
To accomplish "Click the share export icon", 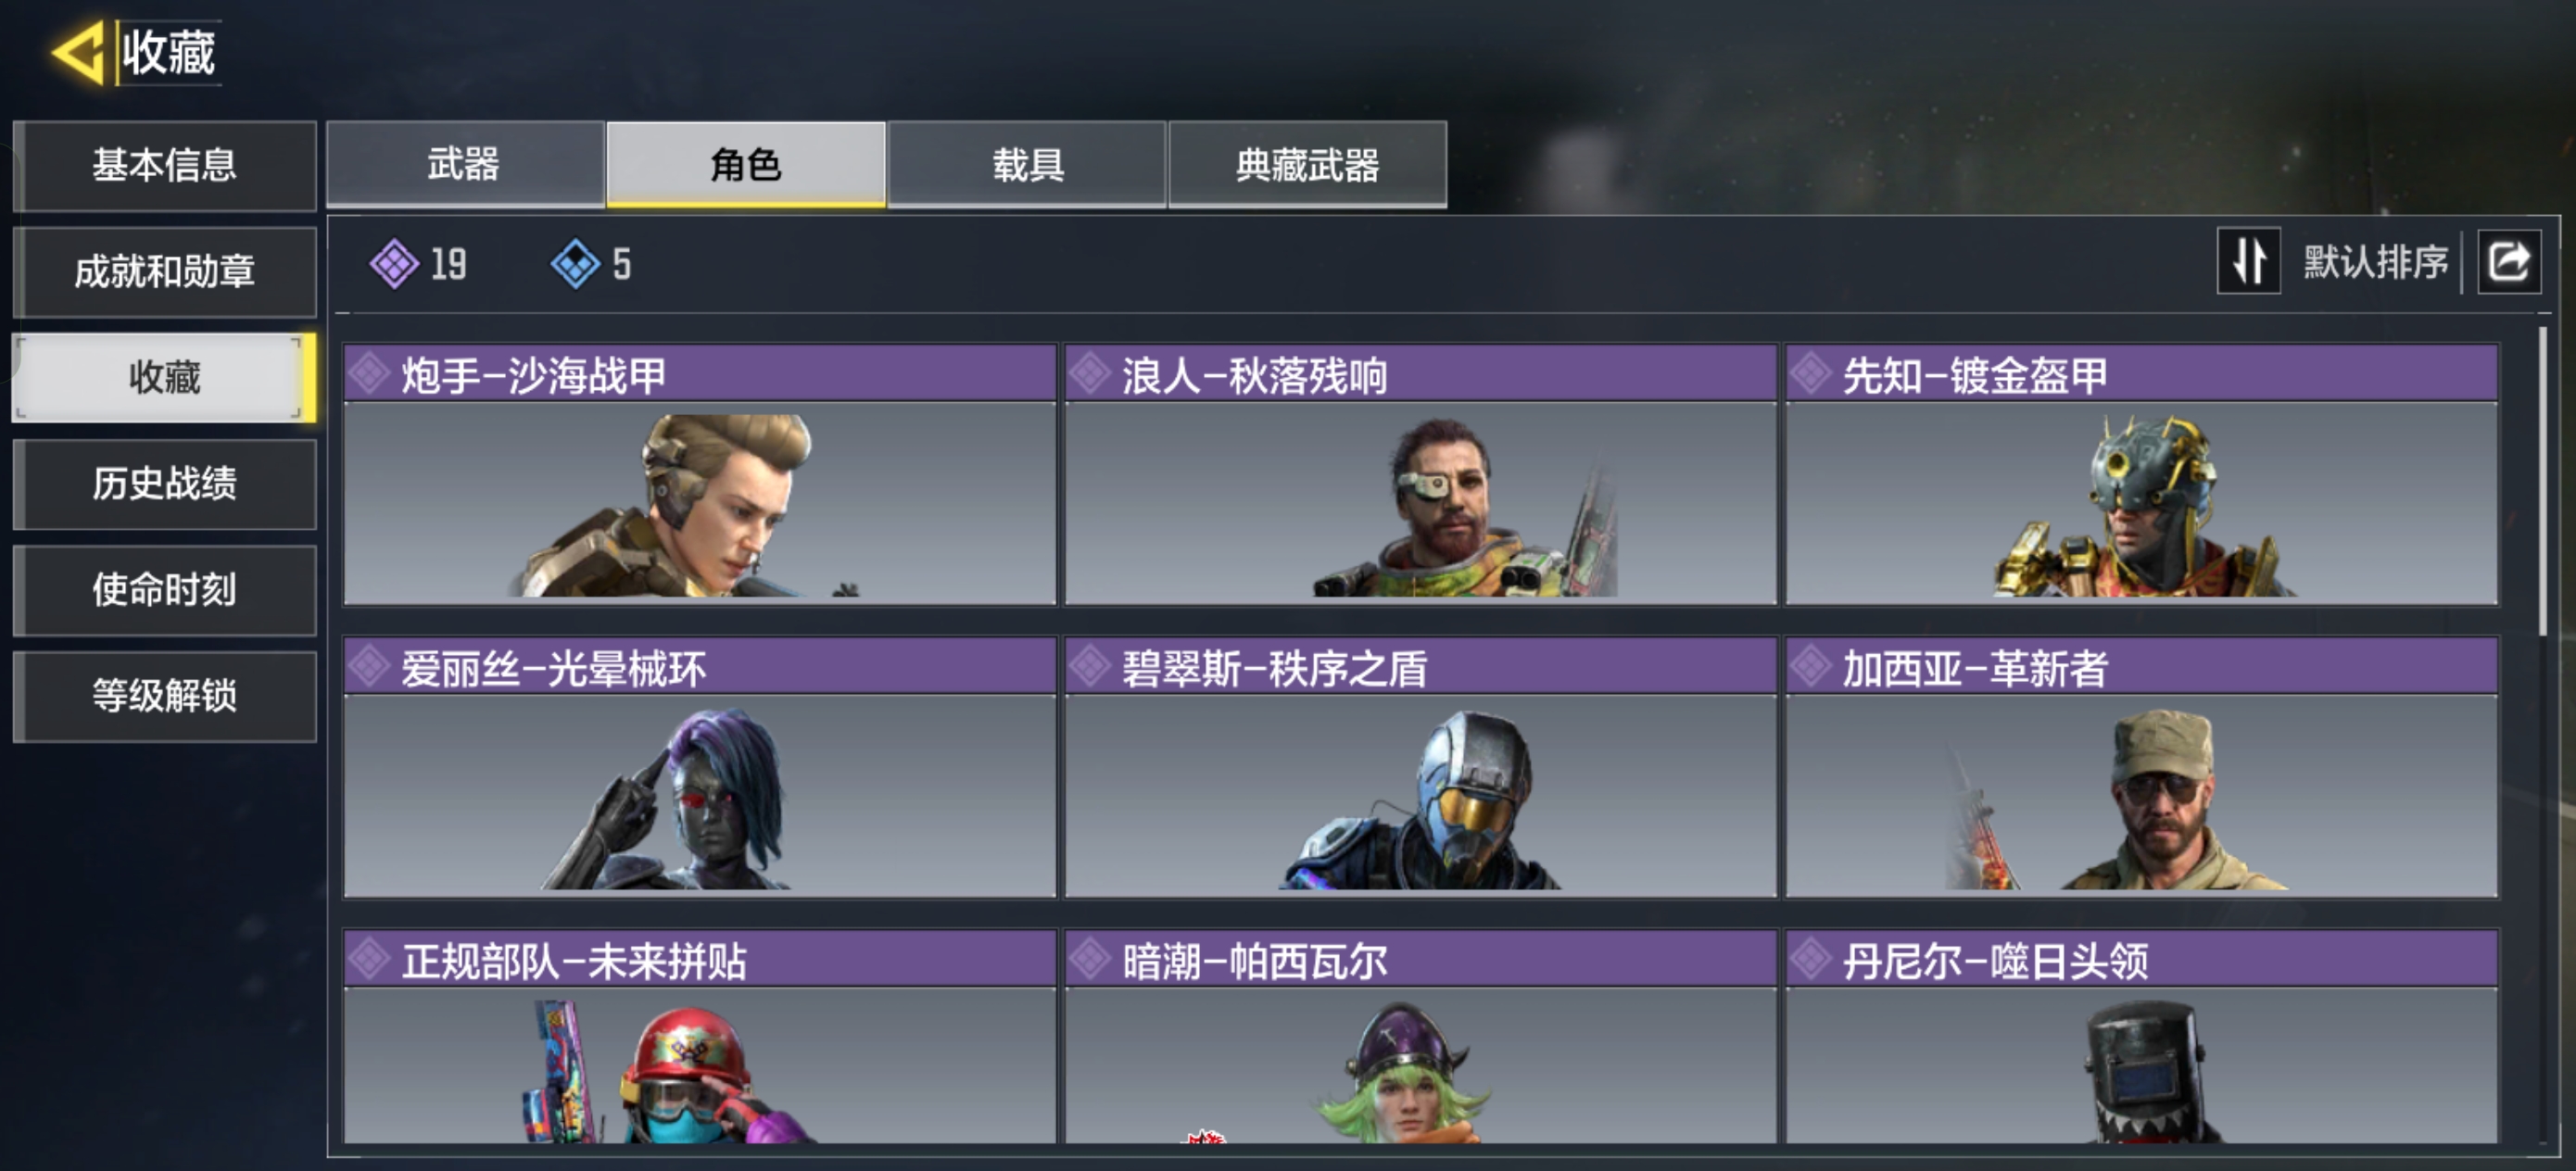I will tap(2508, 262).
